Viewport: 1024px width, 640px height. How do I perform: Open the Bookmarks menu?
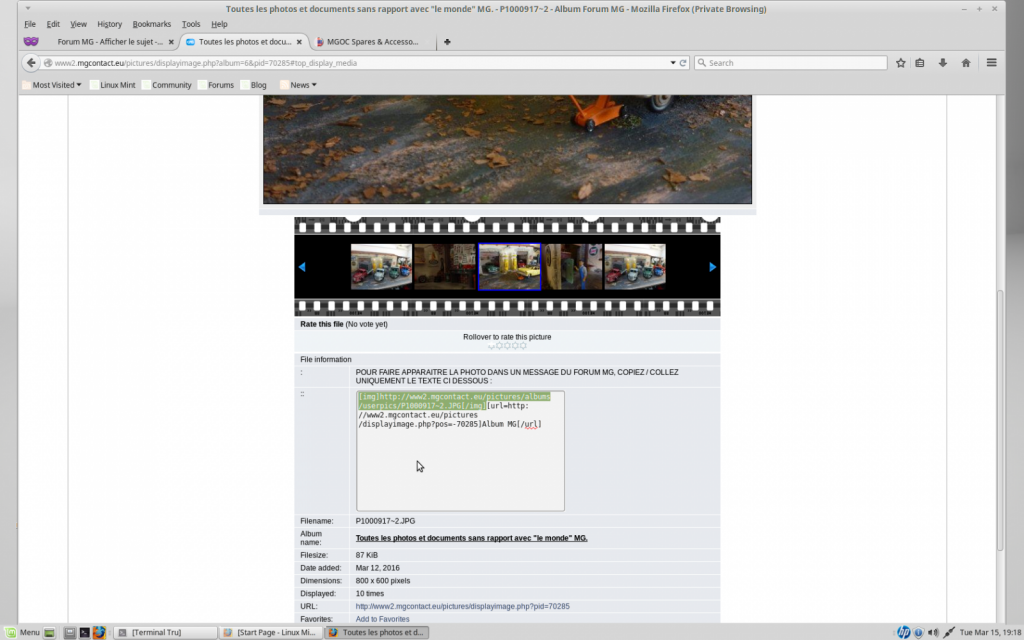coord(152,24)
